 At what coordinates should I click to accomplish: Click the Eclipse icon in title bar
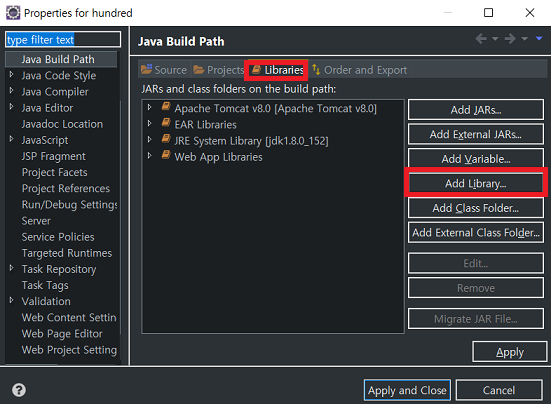coord(13,13)
